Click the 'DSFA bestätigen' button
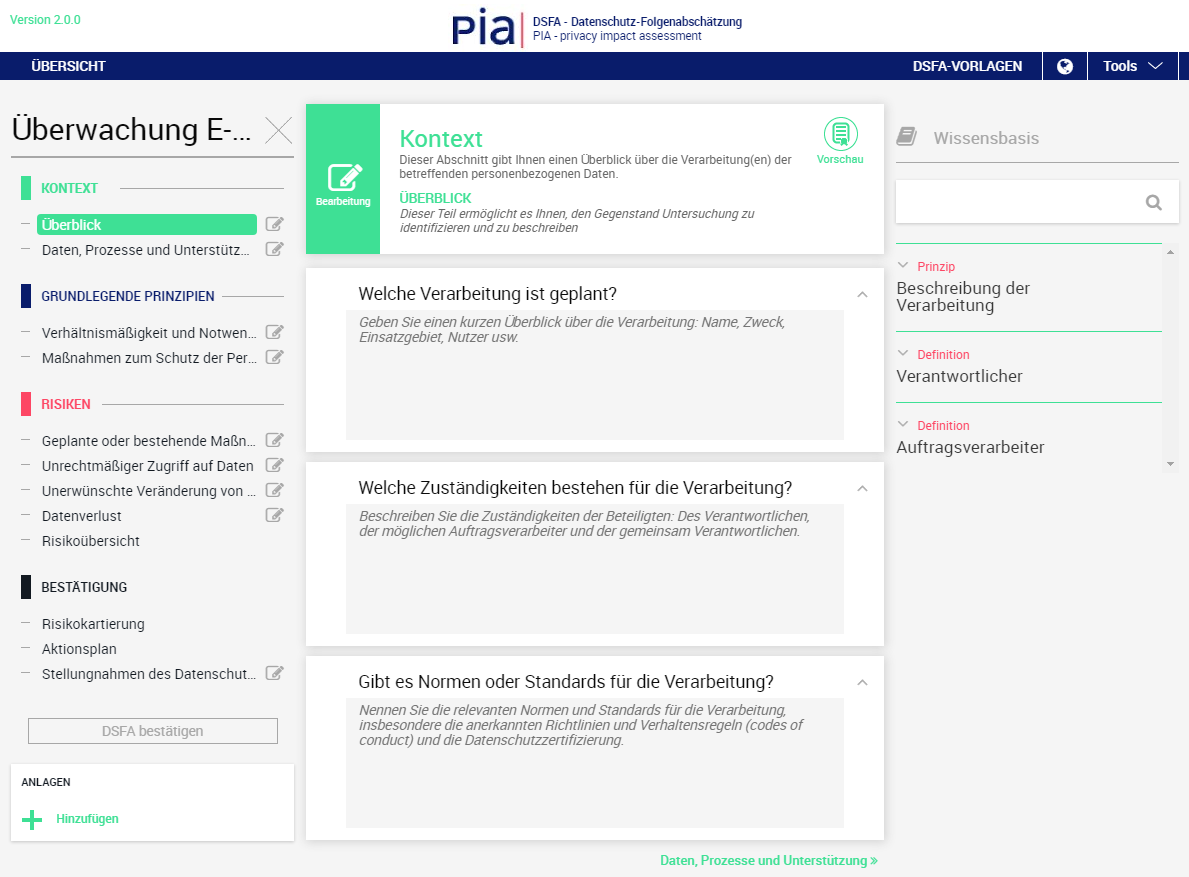Image resolution: width=1189 pixels, height=877 pixels. [152, 731]
